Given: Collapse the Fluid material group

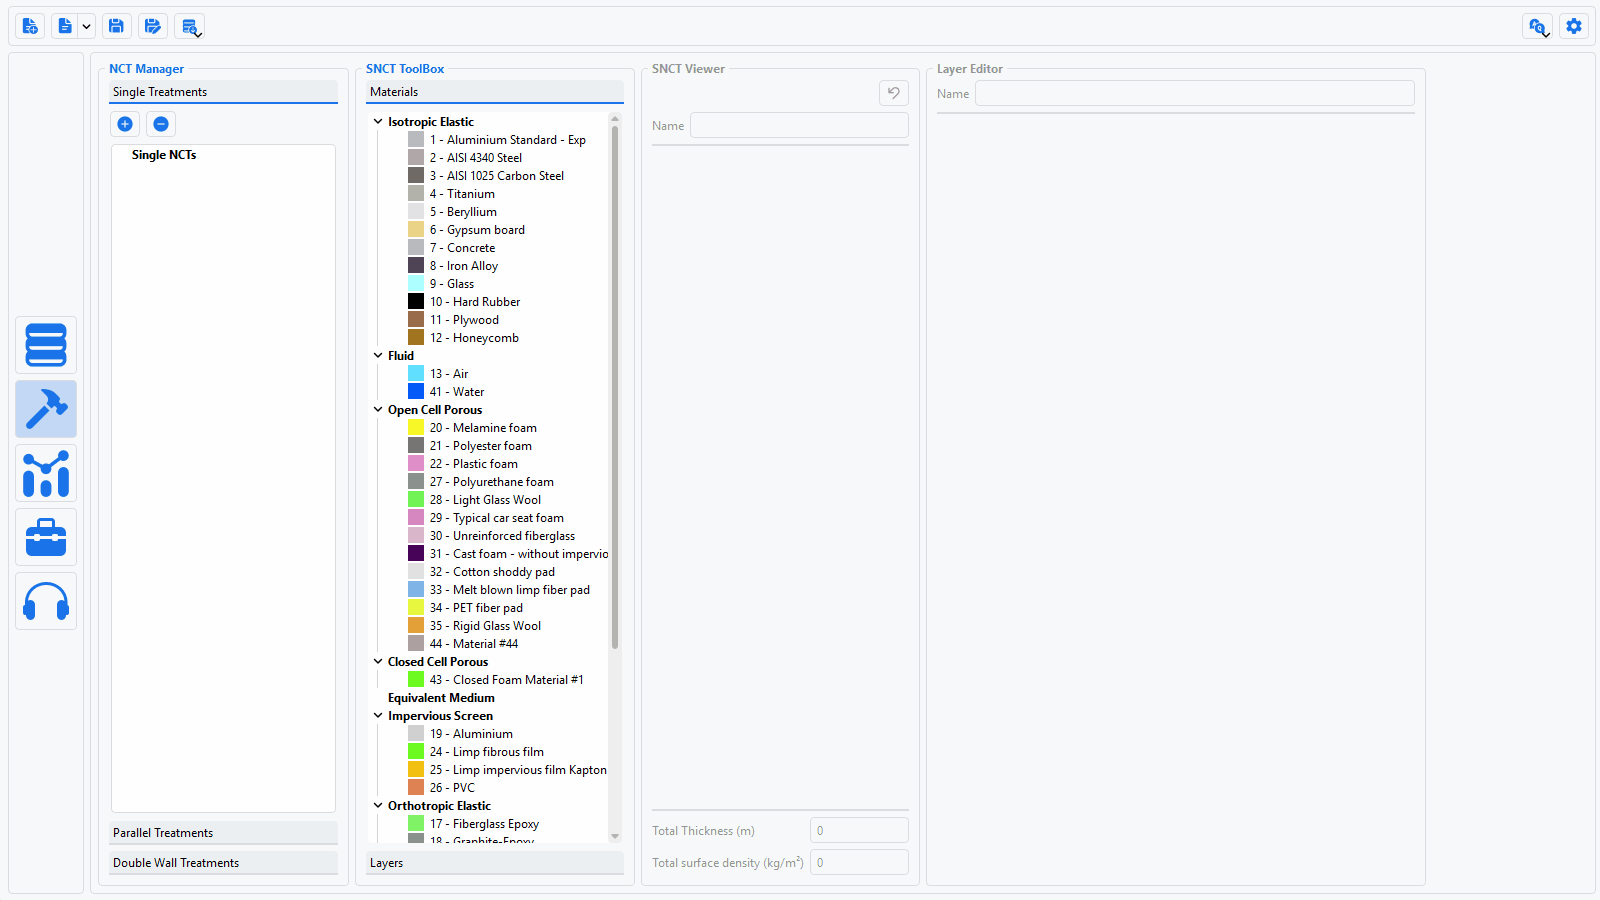Looking at the screenshot, I should (378, 356).
